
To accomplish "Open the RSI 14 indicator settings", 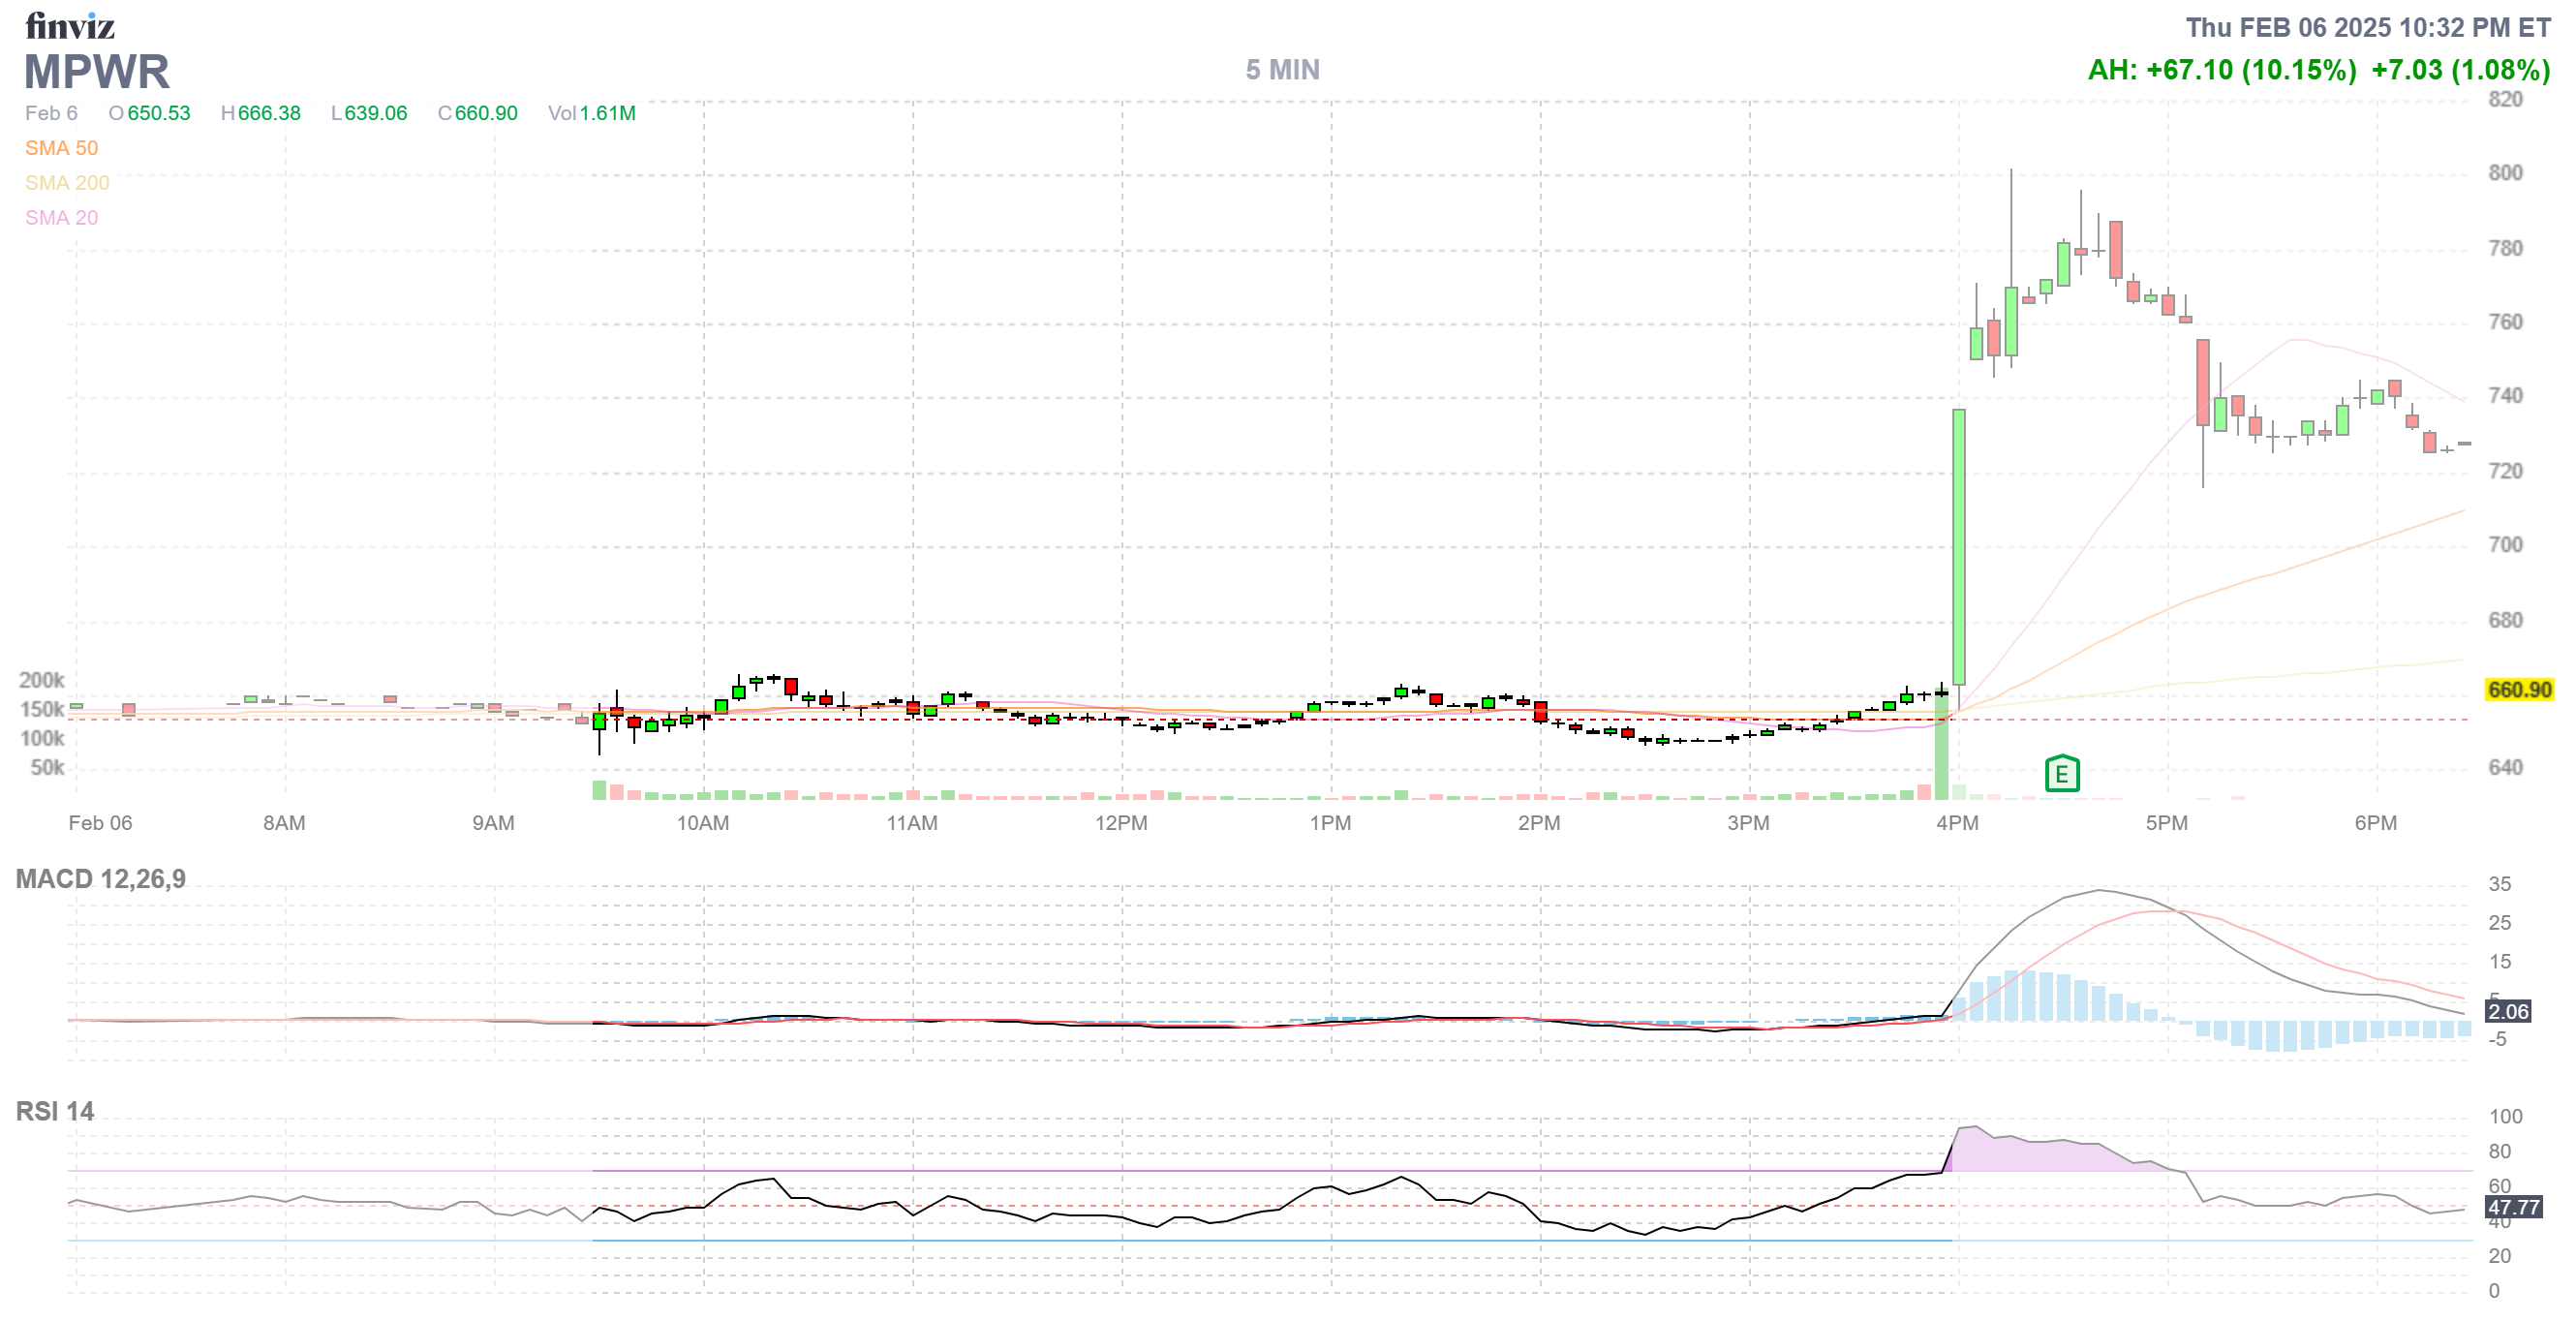I will pyautogui.click(x=55, y=1111).
